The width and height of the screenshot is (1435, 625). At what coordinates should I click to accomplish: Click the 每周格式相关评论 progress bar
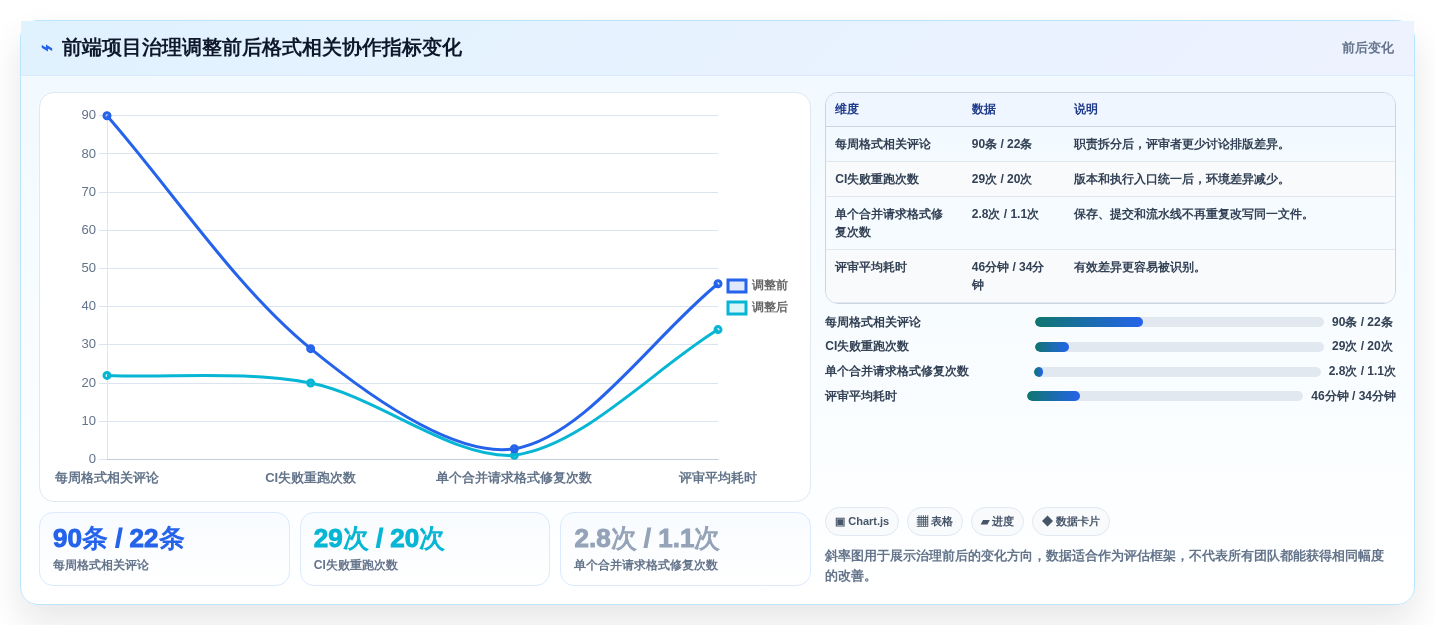coord(1179,322)
